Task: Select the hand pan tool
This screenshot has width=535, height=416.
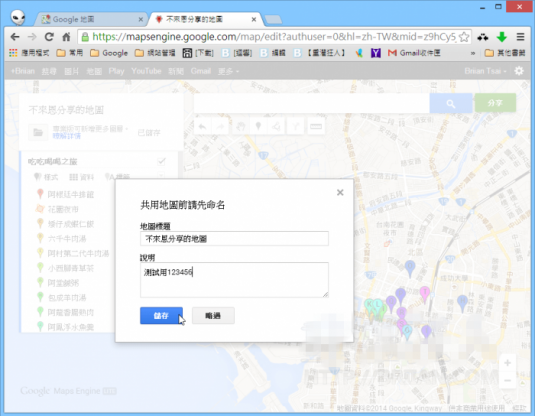Action: (241, 127)
